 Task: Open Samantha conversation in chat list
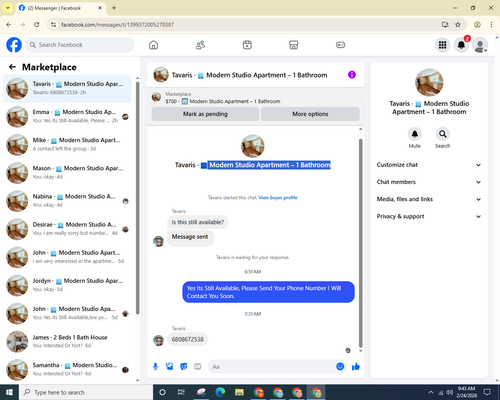67,370
